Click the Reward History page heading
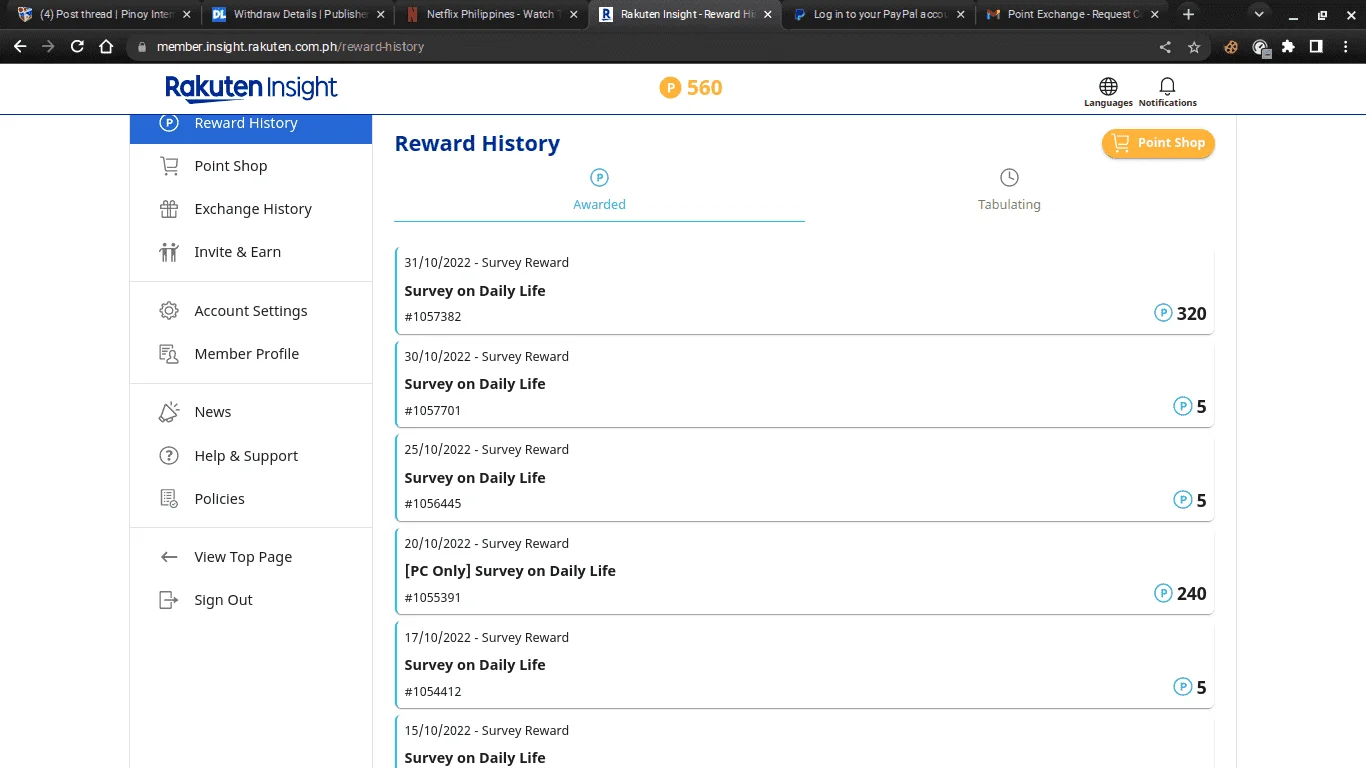The image size is (1366, 768). coord(477,144)
